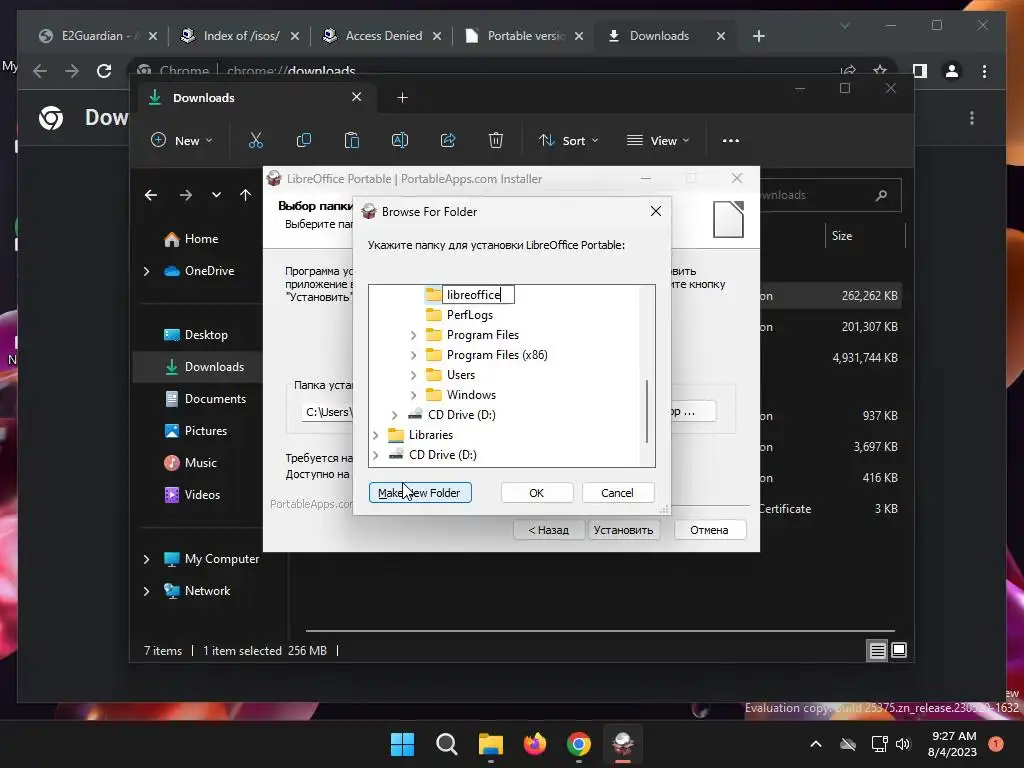Click the Cut scissors icon in File Explorer
The width and height of the screenshot is (1024, 768).
(x=255, y=140)
